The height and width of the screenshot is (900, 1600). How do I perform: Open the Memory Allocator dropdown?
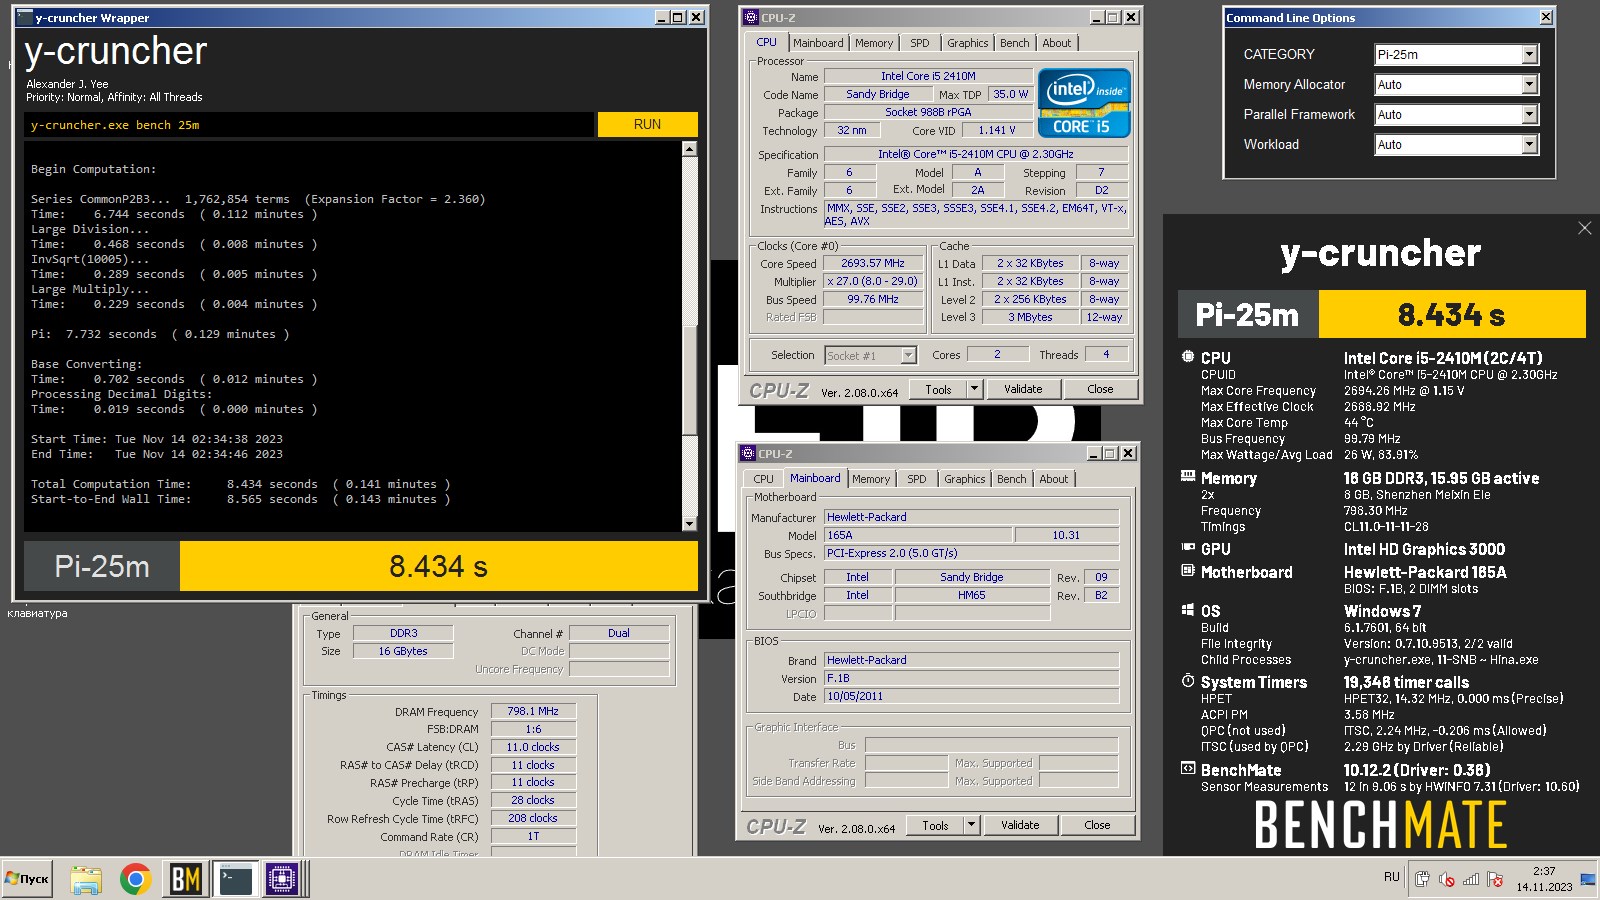pyautogui.click(x=1529, y=85)
